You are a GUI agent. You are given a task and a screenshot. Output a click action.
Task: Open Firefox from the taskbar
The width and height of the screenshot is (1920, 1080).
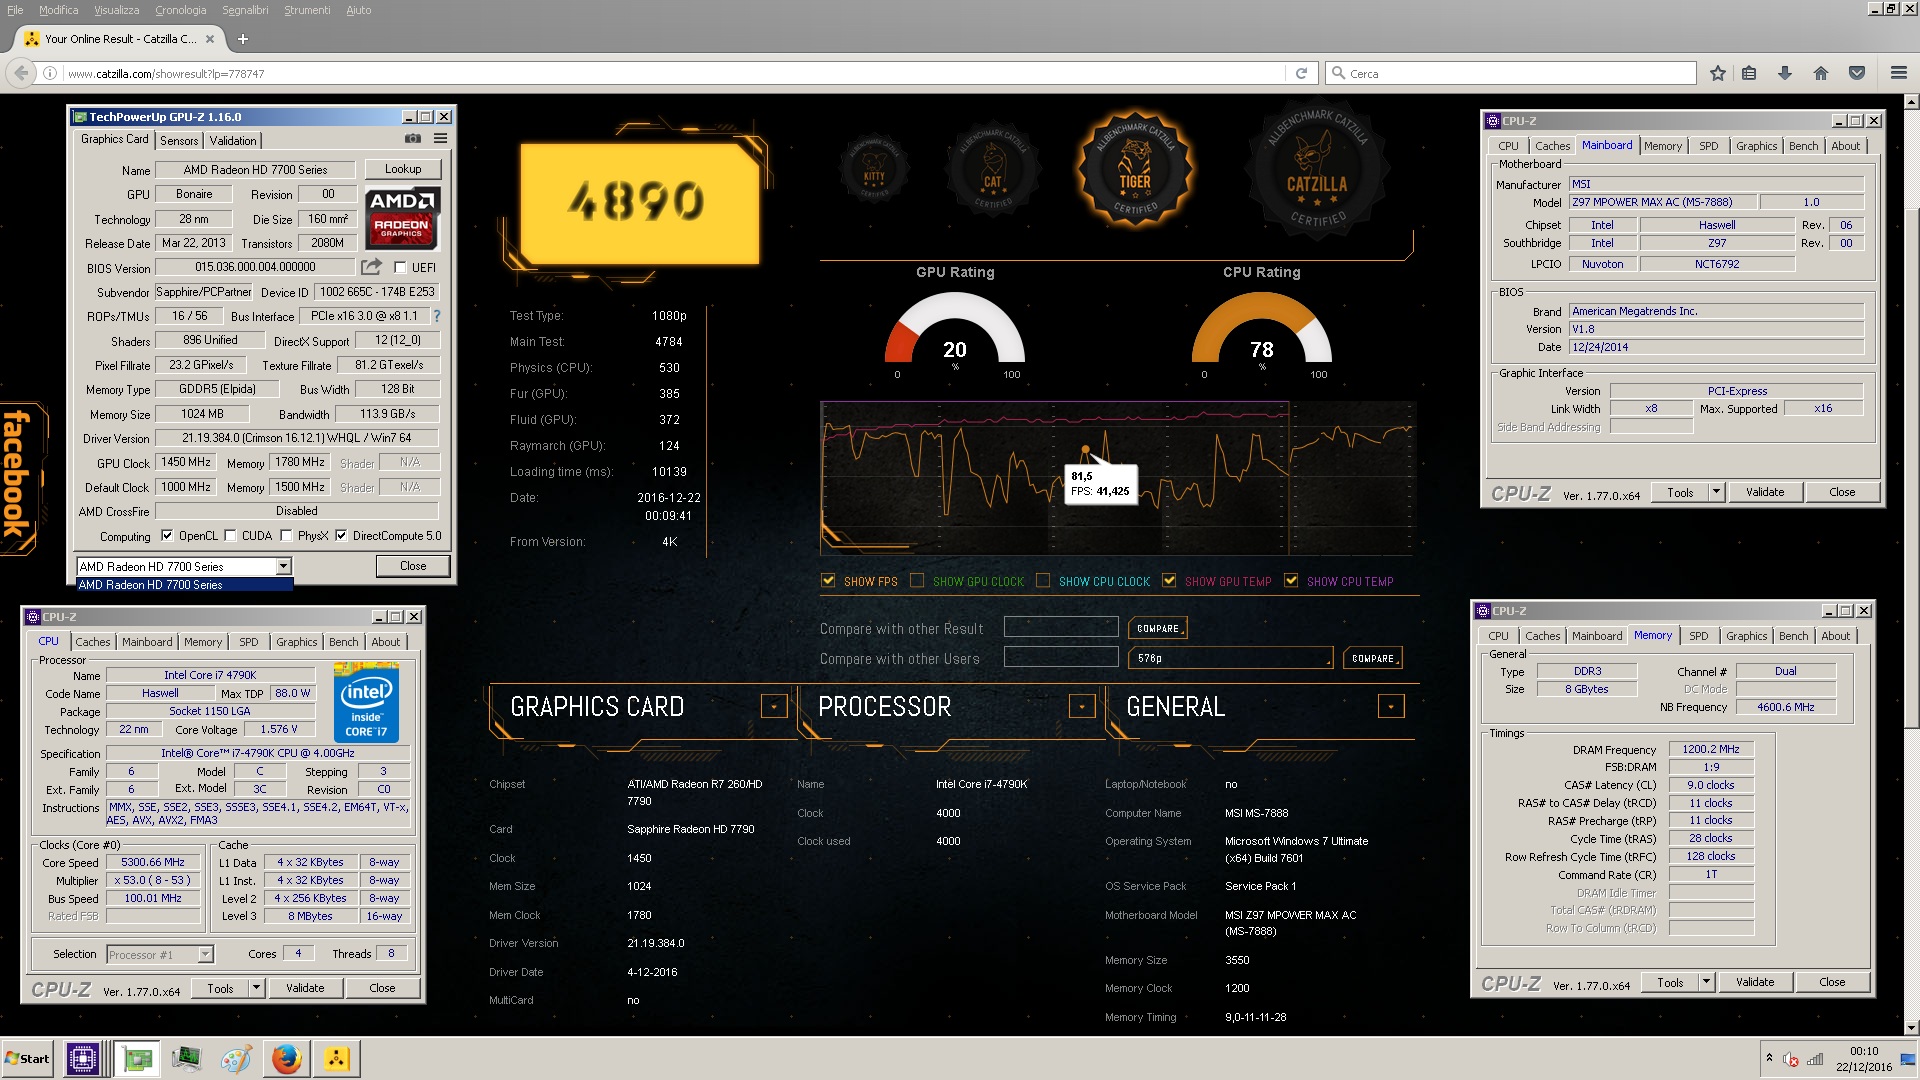point(286,1058)
